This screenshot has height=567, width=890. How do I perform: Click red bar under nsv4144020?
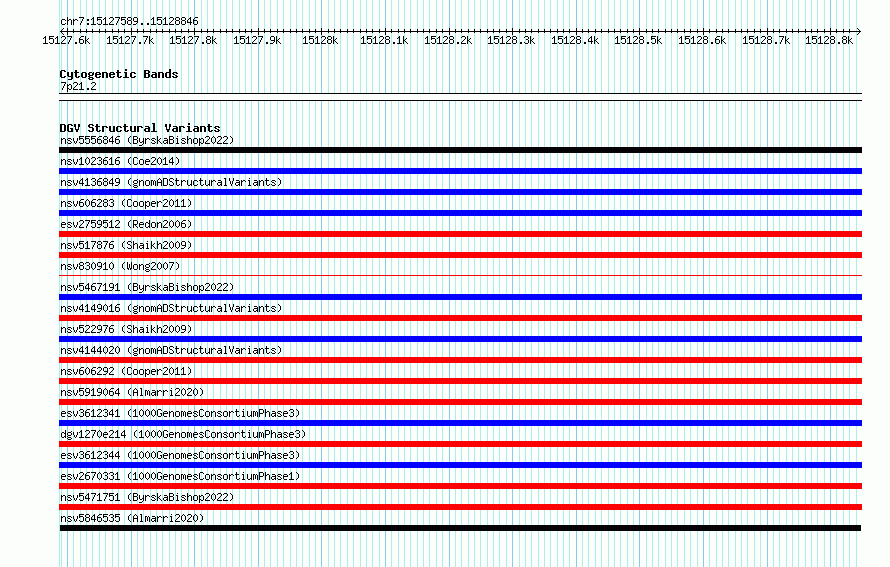(460, 360)
